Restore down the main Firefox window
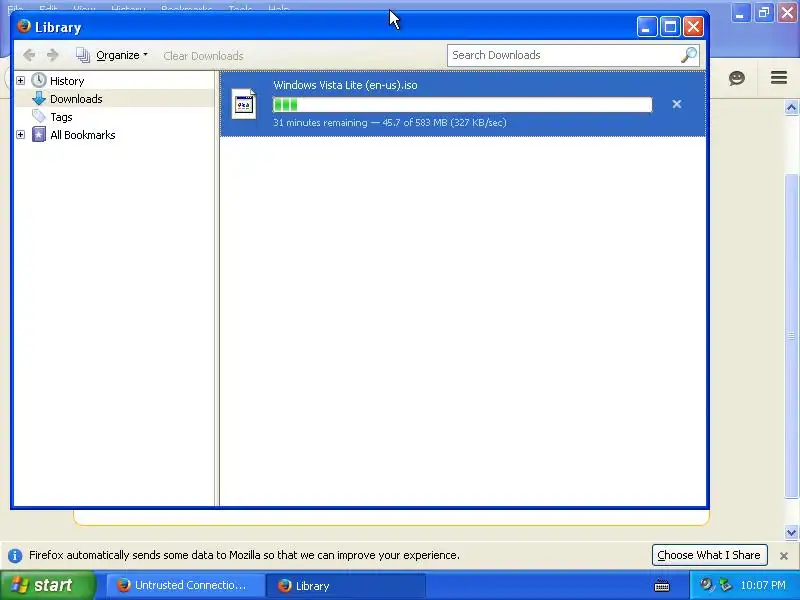The height and width of the screenshot is (600, 800). 763,13
